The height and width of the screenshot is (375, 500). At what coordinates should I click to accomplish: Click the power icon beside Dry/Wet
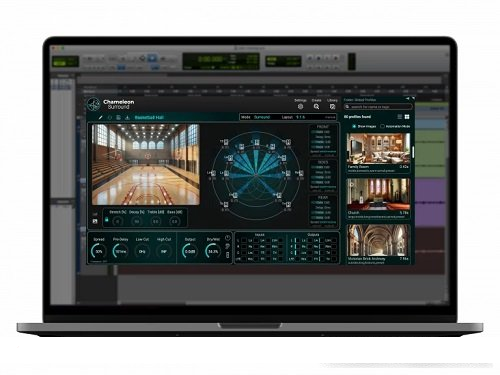[228, 238]
